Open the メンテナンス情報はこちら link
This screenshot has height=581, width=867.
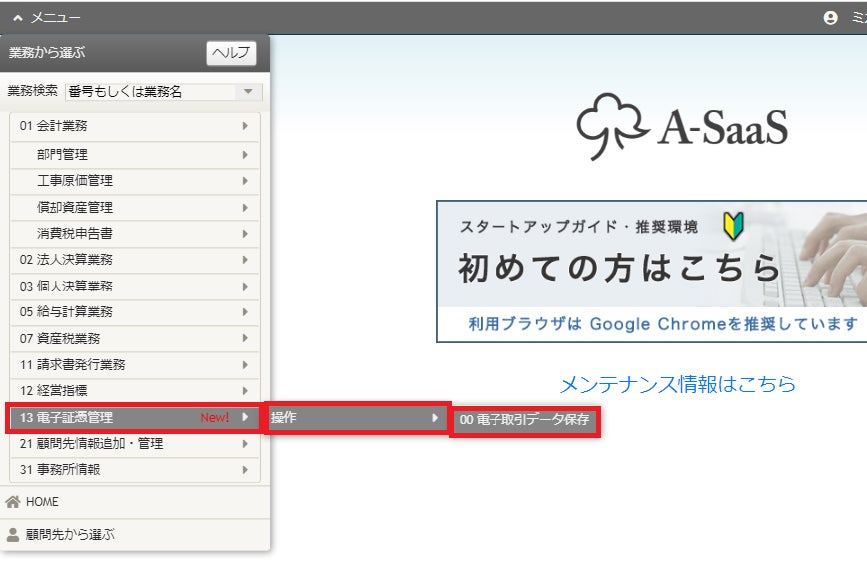point(678,384)
